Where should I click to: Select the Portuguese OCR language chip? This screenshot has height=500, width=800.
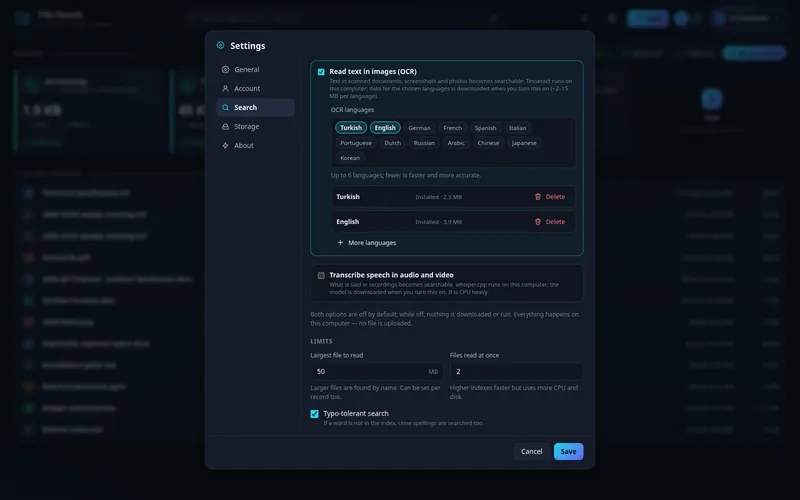coord(356,143)
